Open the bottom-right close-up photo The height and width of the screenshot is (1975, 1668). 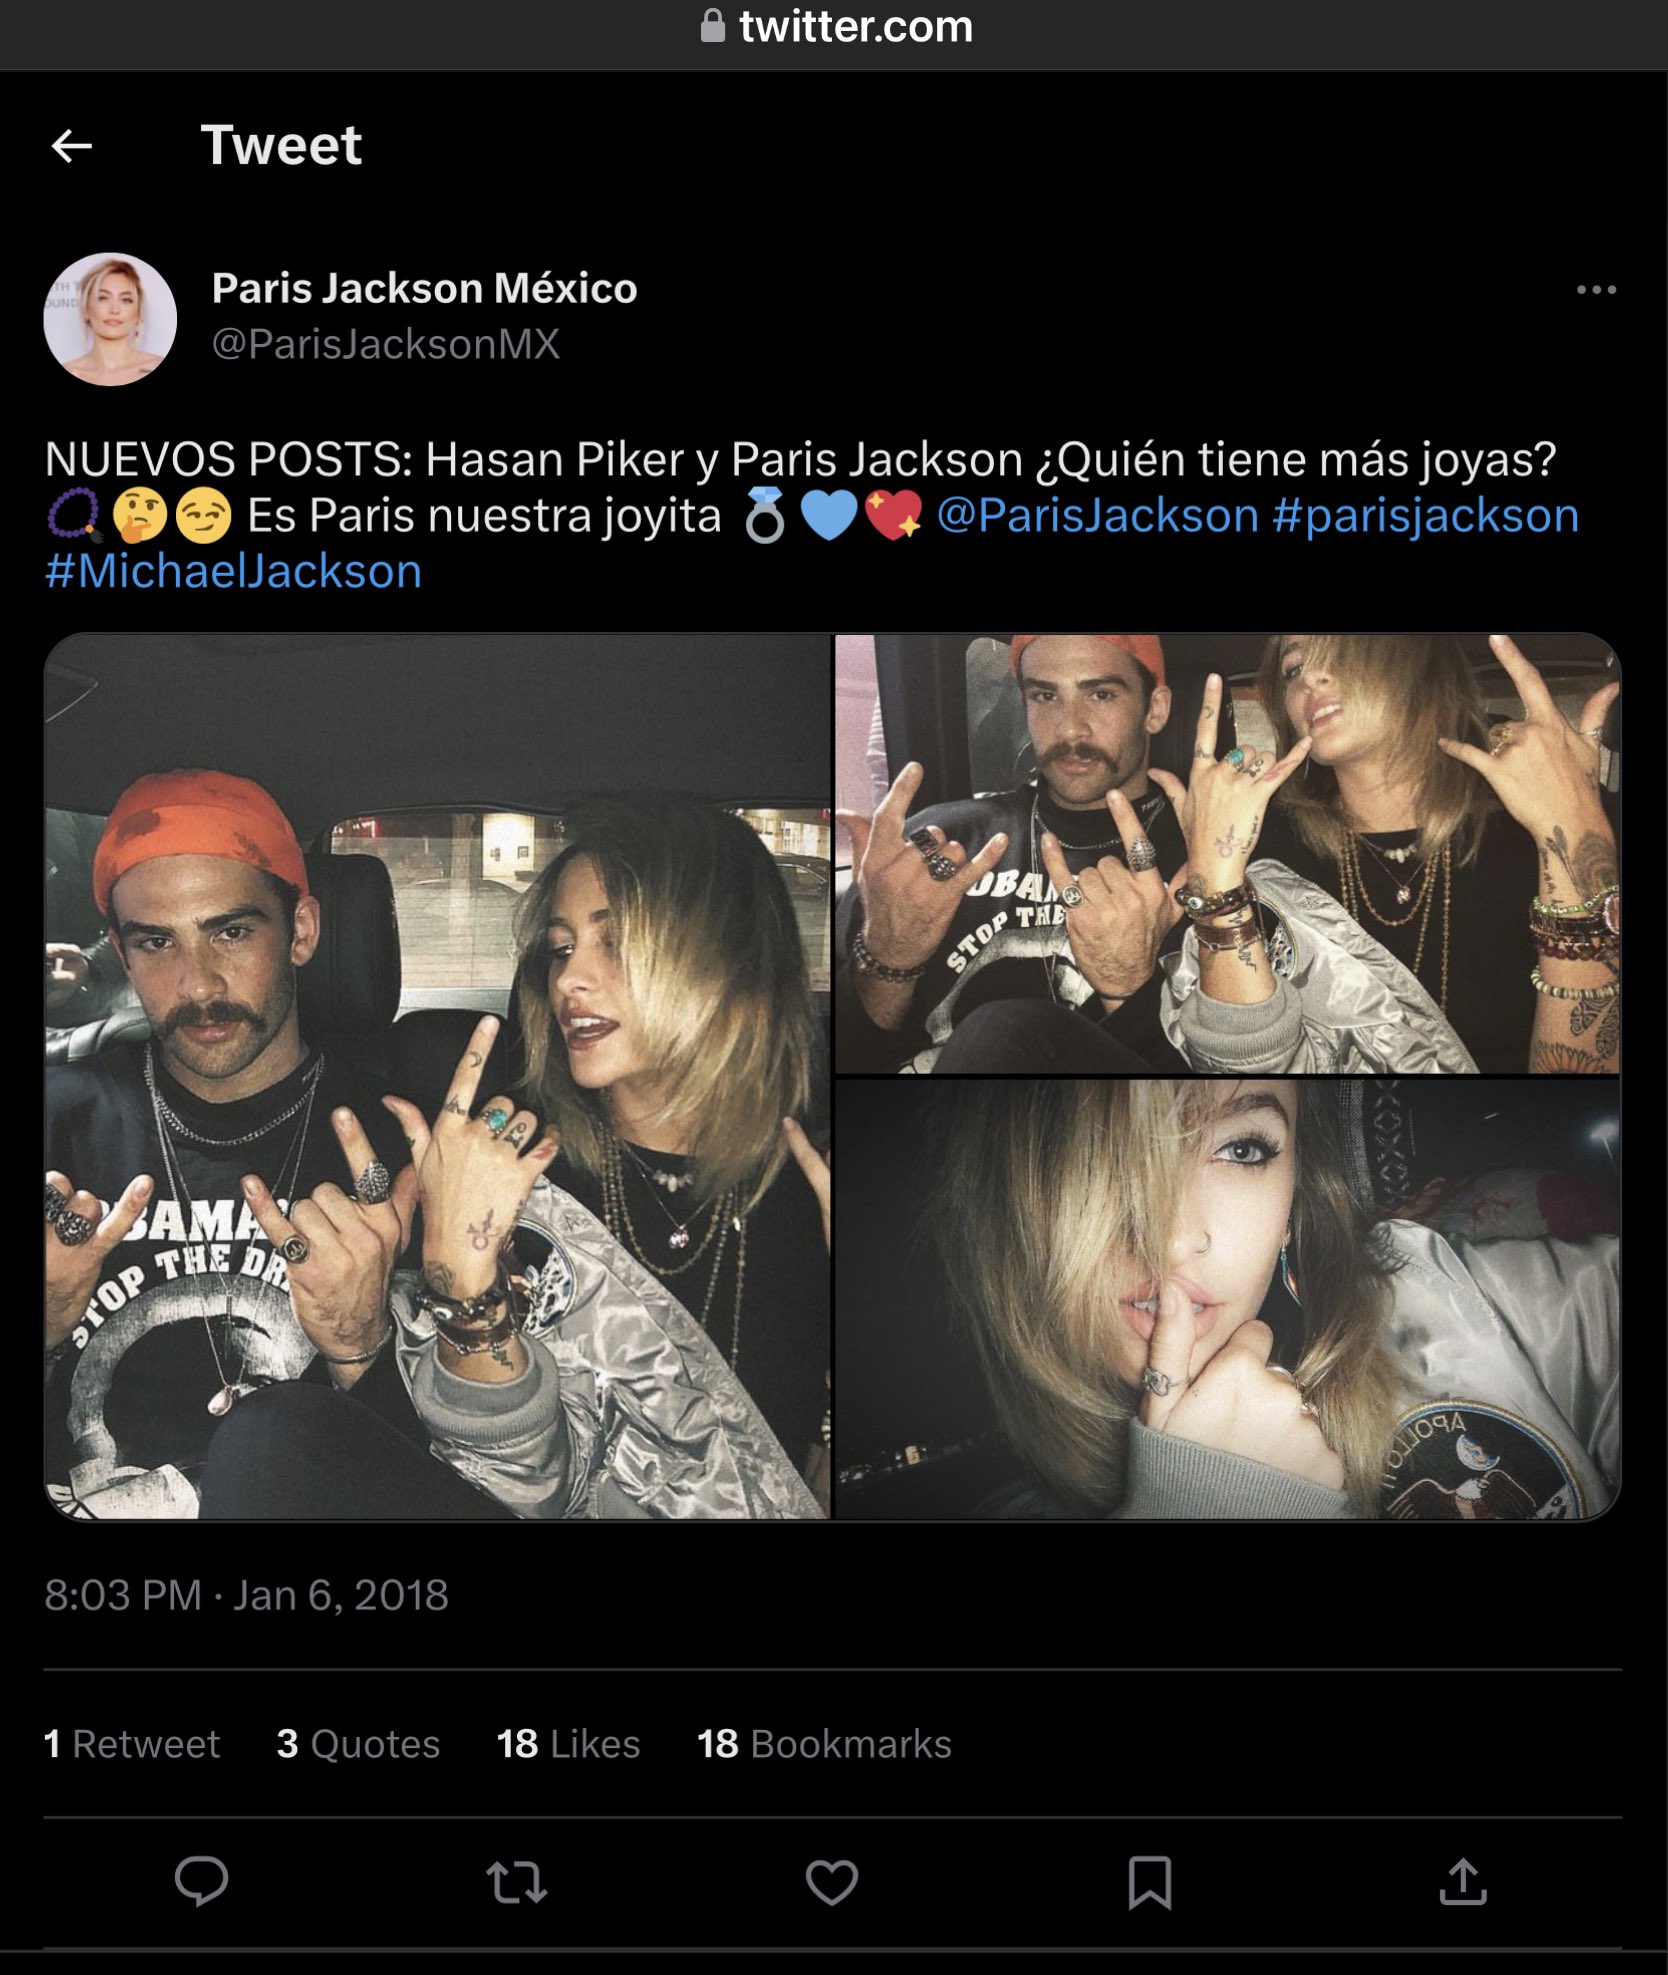click(x=1228, y=1299)
